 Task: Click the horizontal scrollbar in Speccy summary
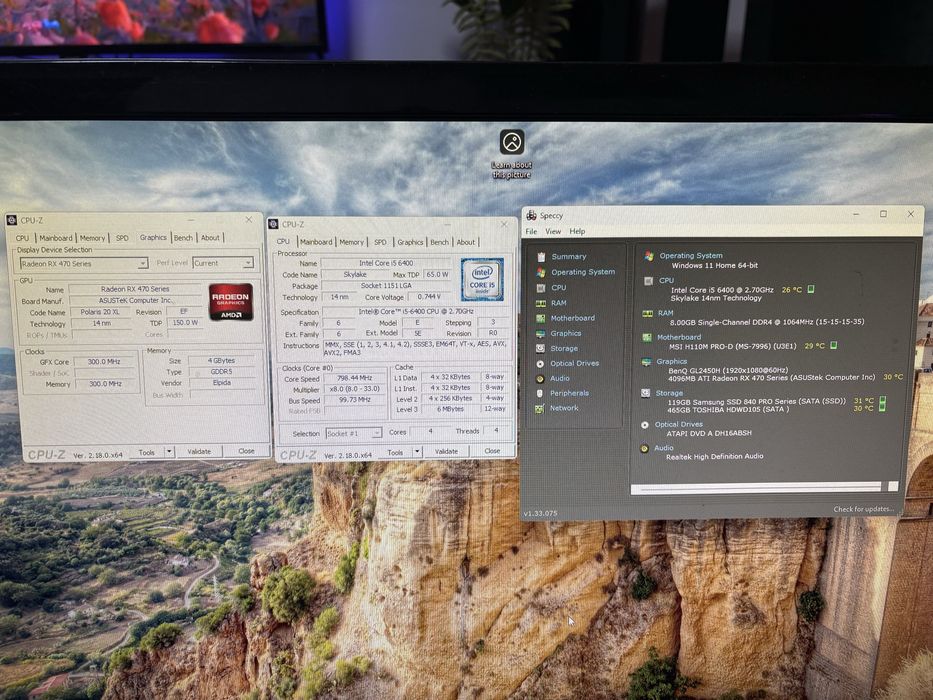pos(756,488)
